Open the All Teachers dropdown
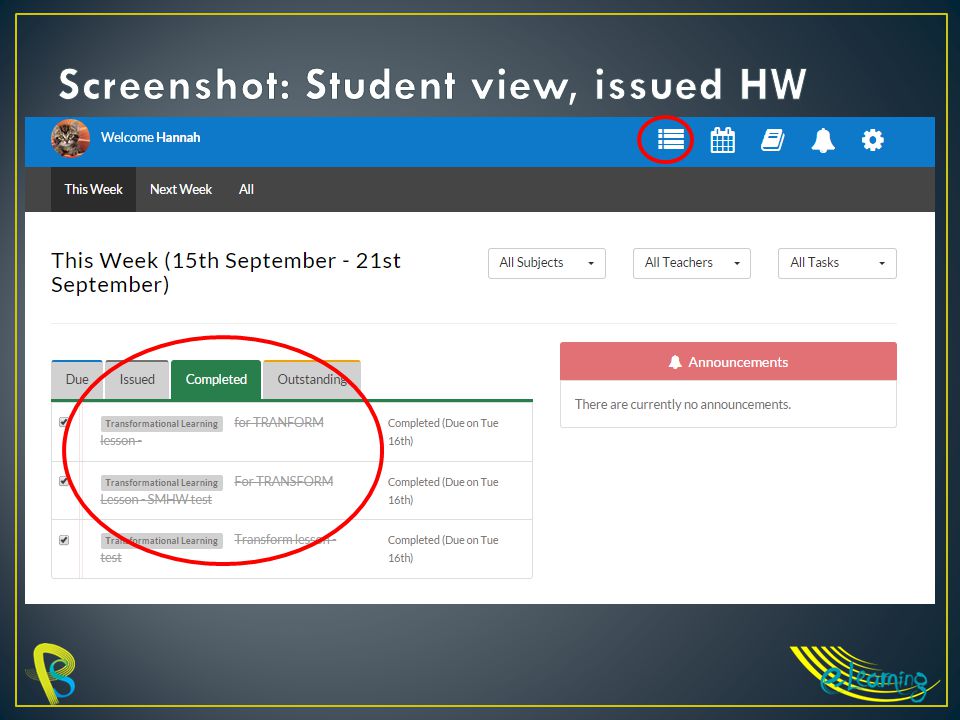Screen dimensions: 960x720 pyautogui.click(x=692, y=263)
